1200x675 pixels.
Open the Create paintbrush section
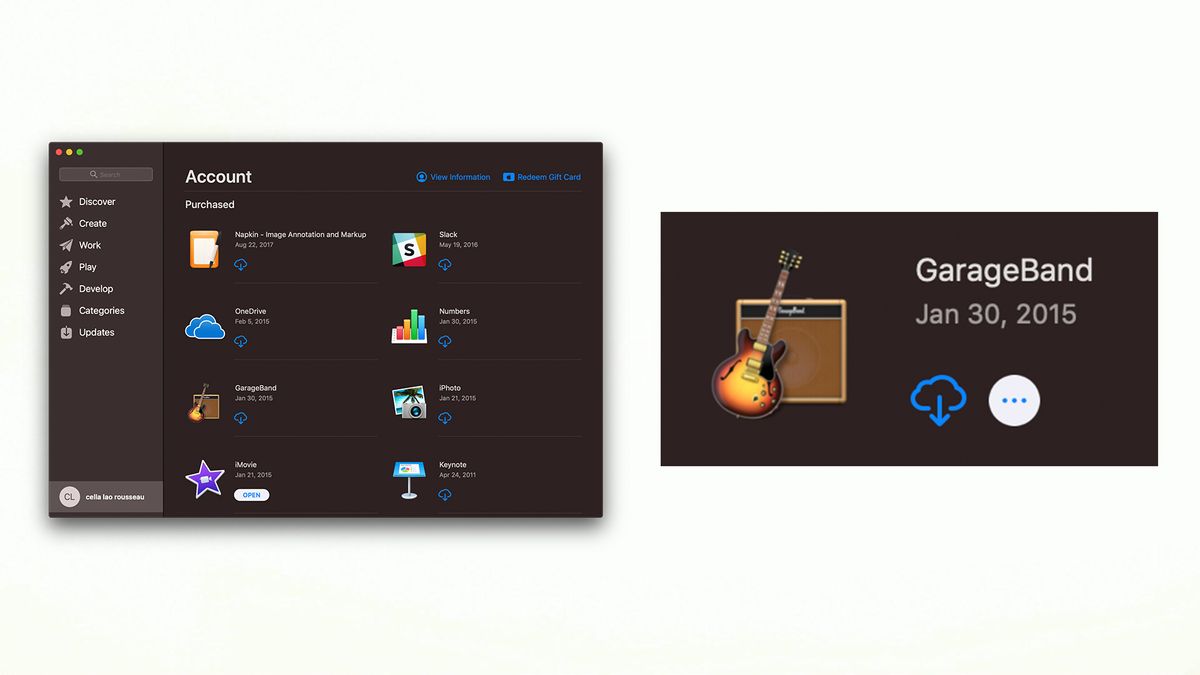click(x=68, y=223)
